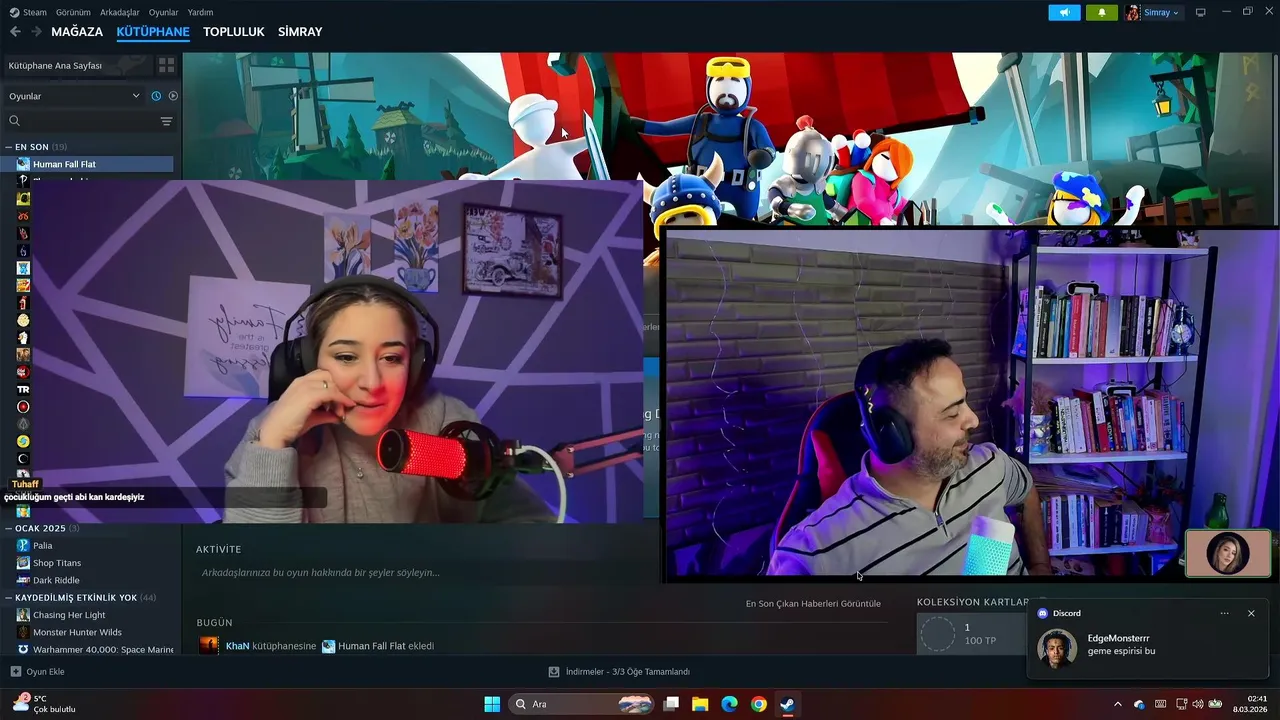Click EdgeMonsterrr's avatar in notification
Viewport: 1280px width, 720px height.
click(x=1057, y=647)
